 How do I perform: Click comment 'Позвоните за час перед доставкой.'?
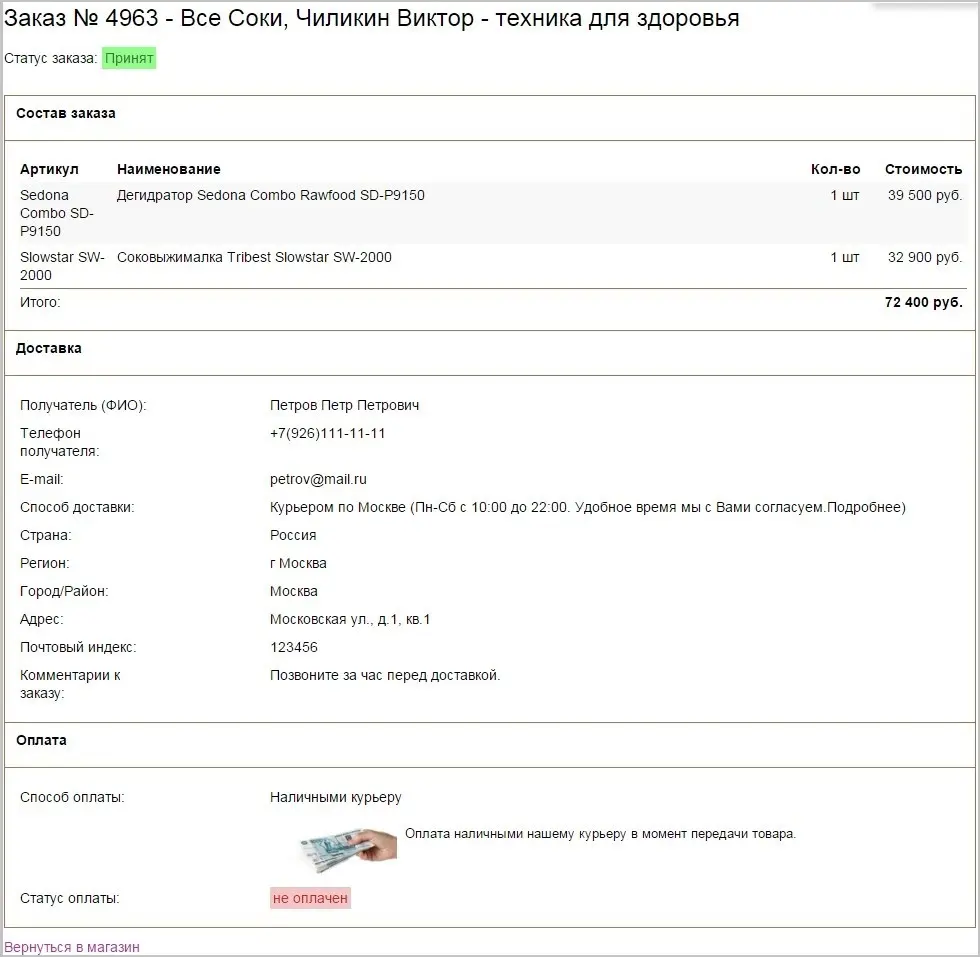pos(385,675)
